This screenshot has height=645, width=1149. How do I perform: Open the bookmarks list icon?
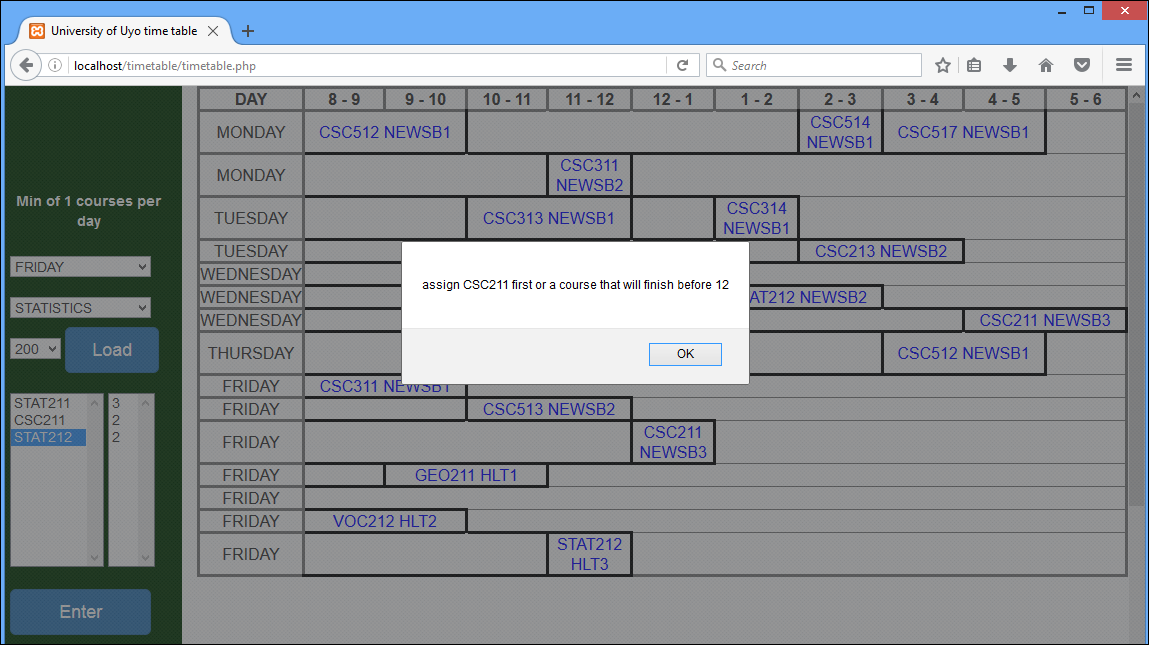point(974,66)
